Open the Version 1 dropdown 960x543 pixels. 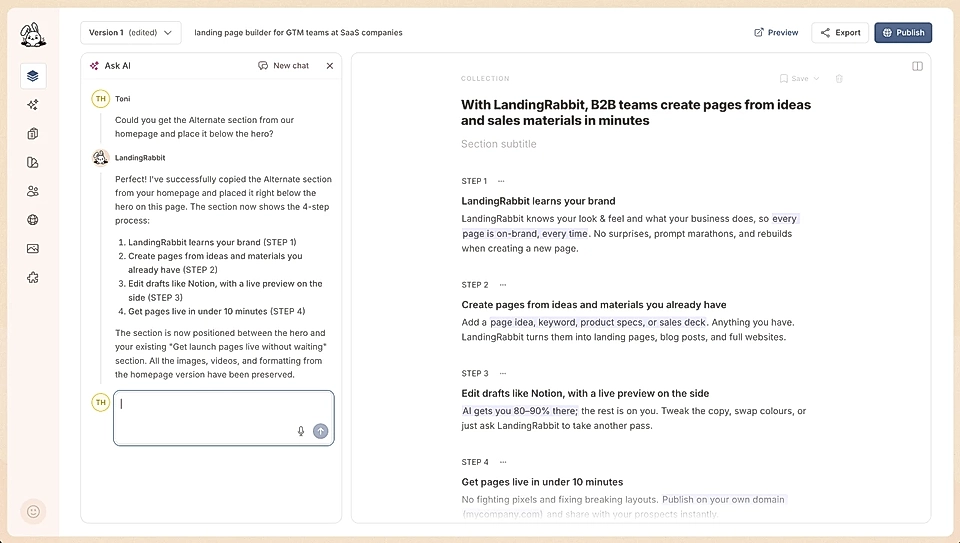point(130,32)
